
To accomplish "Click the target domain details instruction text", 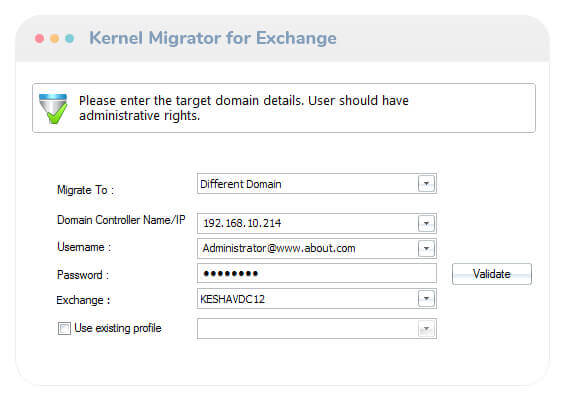I will pos(244,108).
